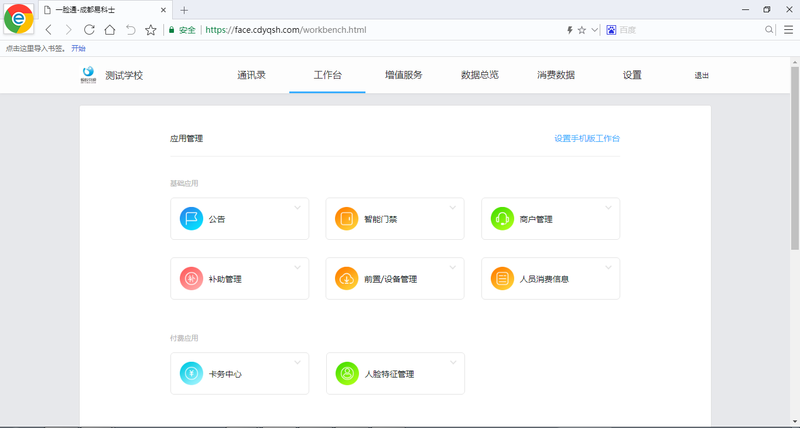800x428 pixels.
Task: Switch to the 通讯录 tab
Action: [x=251, y=75]
